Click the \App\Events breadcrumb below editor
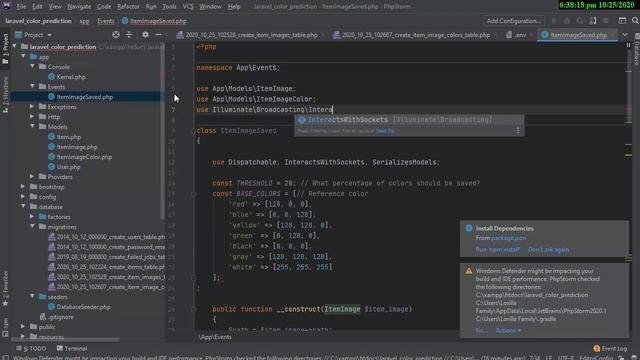The height and width of the screenshot is (360, 640). pos(215,337)
